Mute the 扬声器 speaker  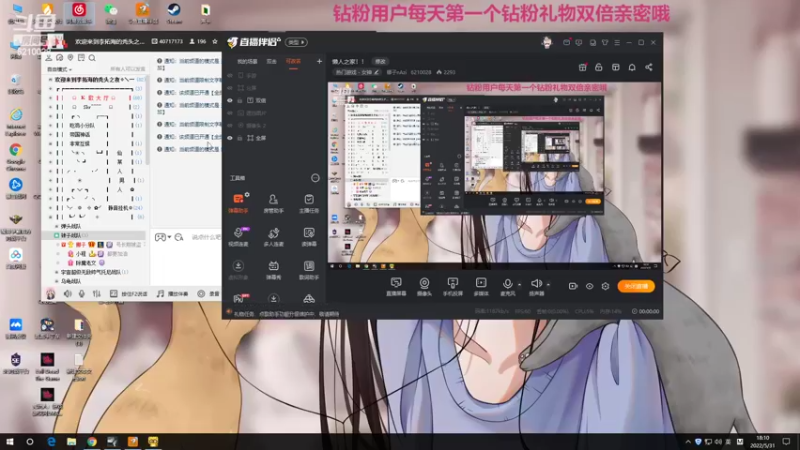tap(536, 287)
